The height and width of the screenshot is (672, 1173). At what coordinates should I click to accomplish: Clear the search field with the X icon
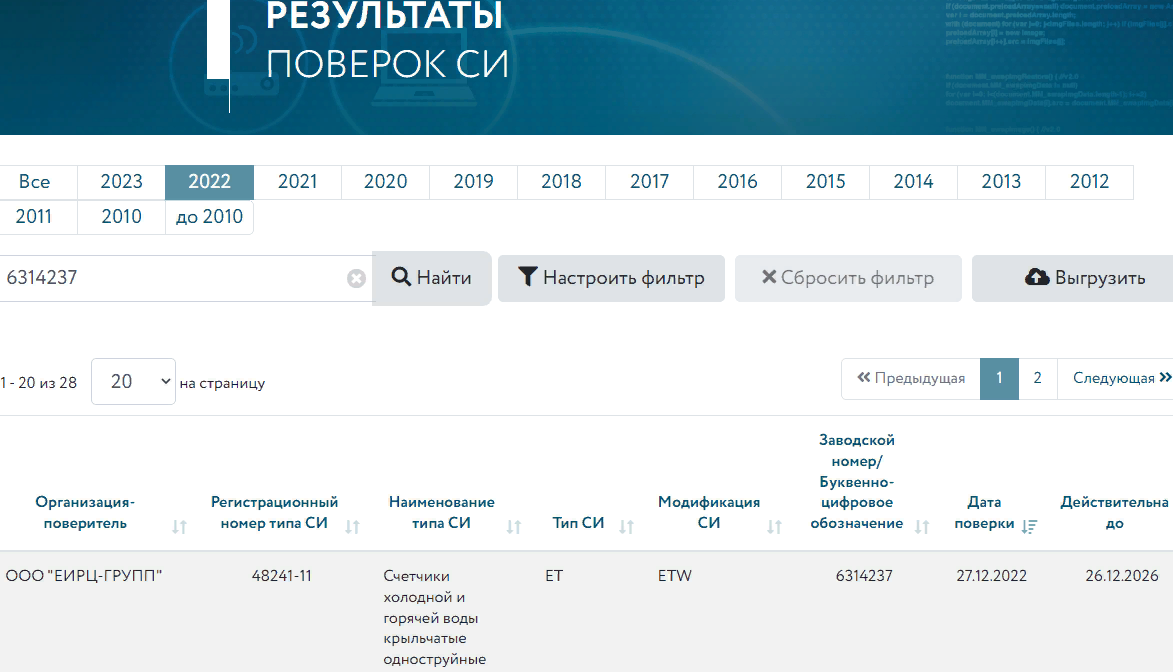pyautogui.click(x=356, y=278)
